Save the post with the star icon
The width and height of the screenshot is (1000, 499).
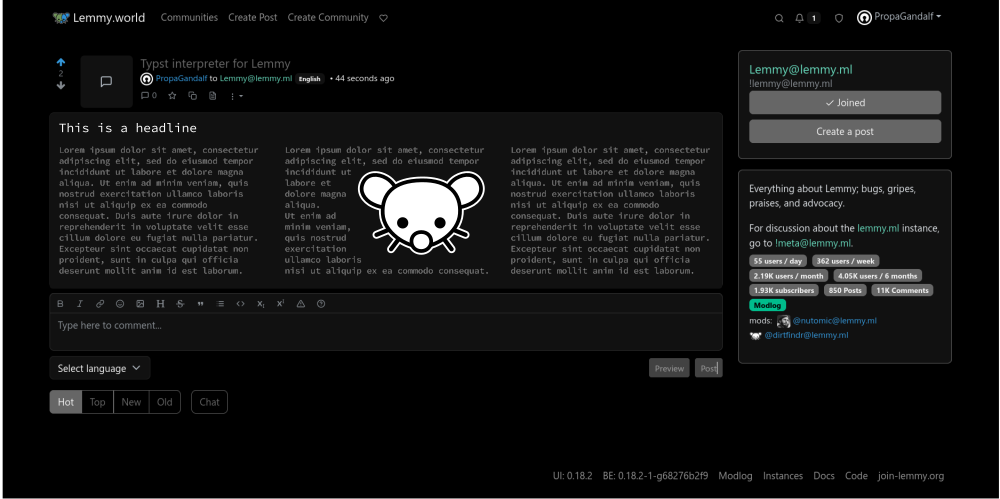pyautogui.click(x=172, y=96)
